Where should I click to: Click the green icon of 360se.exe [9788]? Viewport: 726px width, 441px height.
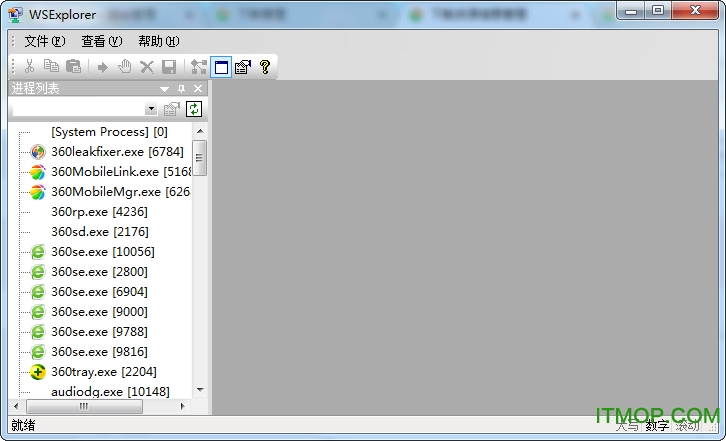click(38, 332)
